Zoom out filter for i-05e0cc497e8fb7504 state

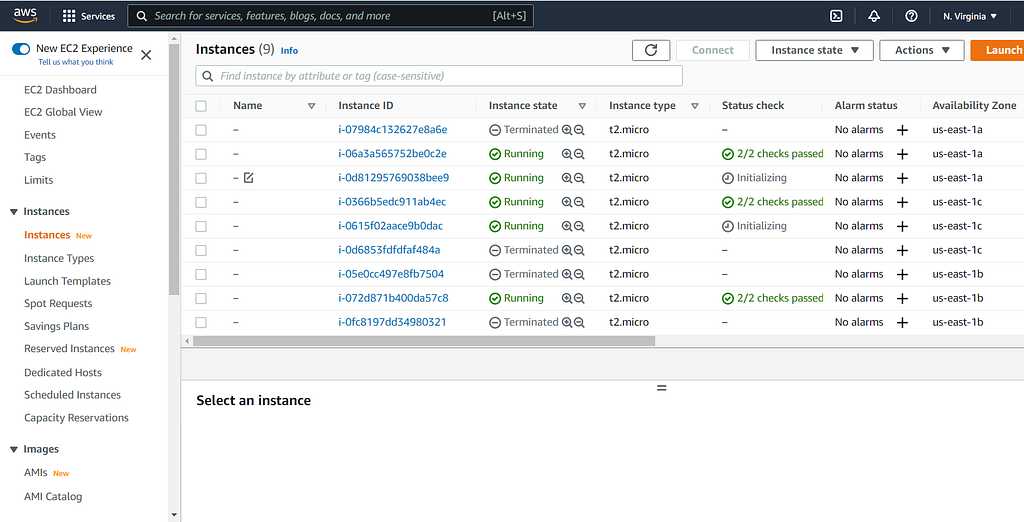[579, 274]
